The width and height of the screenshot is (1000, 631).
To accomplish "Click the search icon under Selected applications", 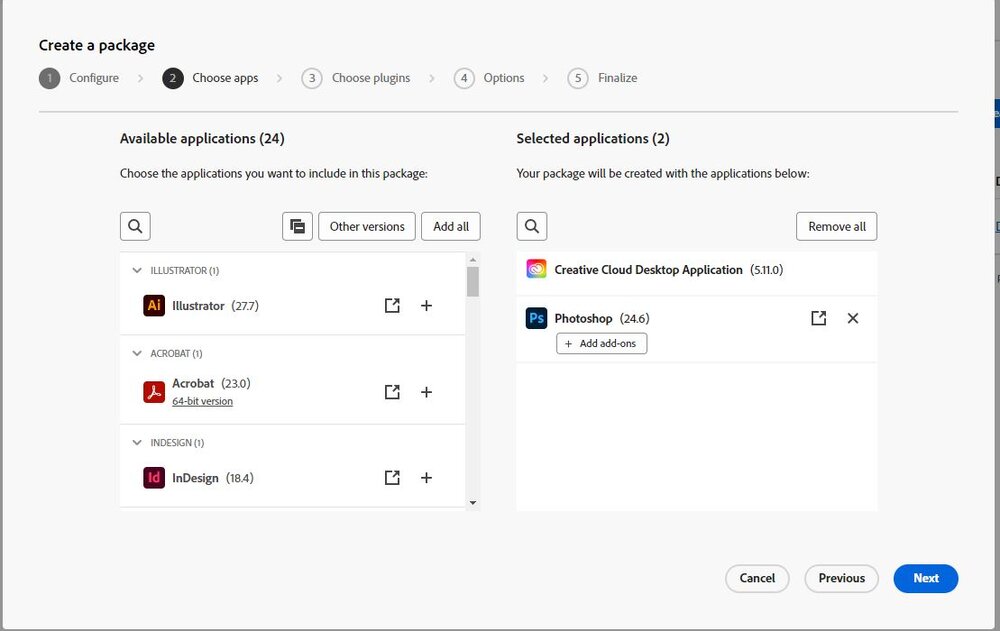I will pos(532,226).
